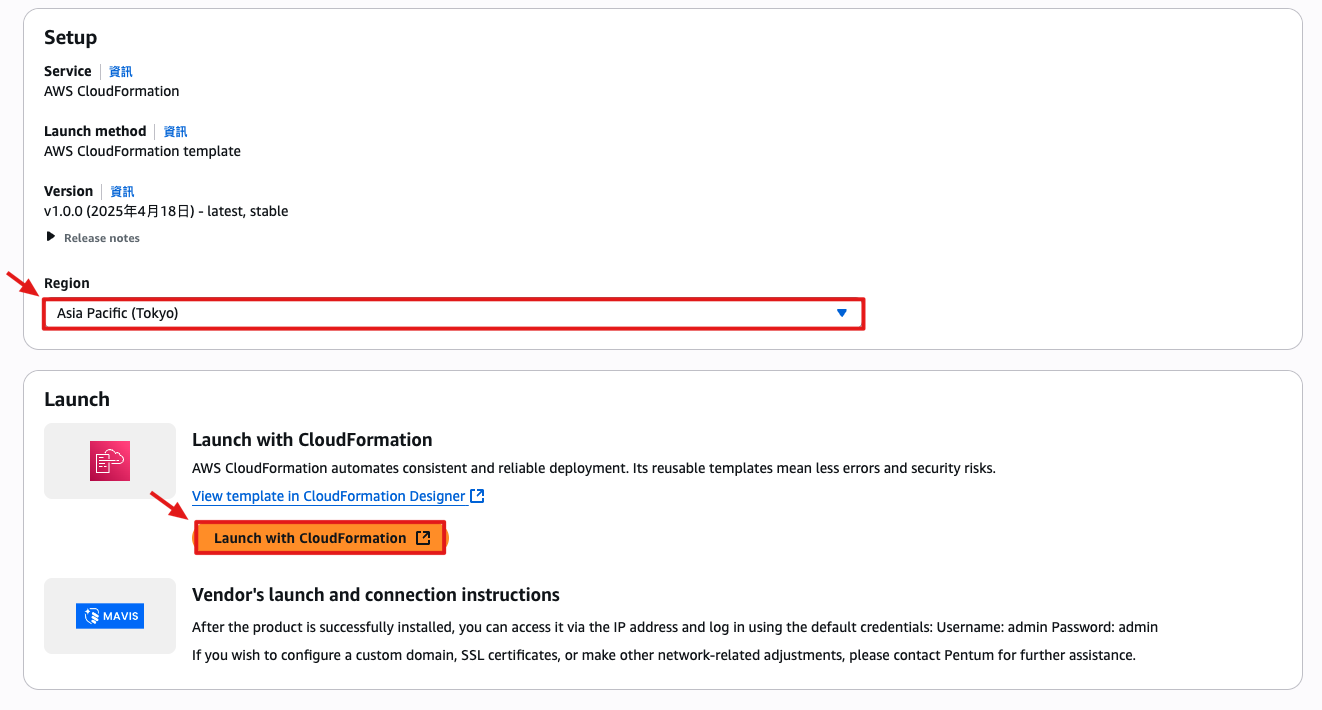Image resolution: width=1322 pixels, height=710 pixels.
Task: Click external link icon beside View template
Action: coord(477,496)
